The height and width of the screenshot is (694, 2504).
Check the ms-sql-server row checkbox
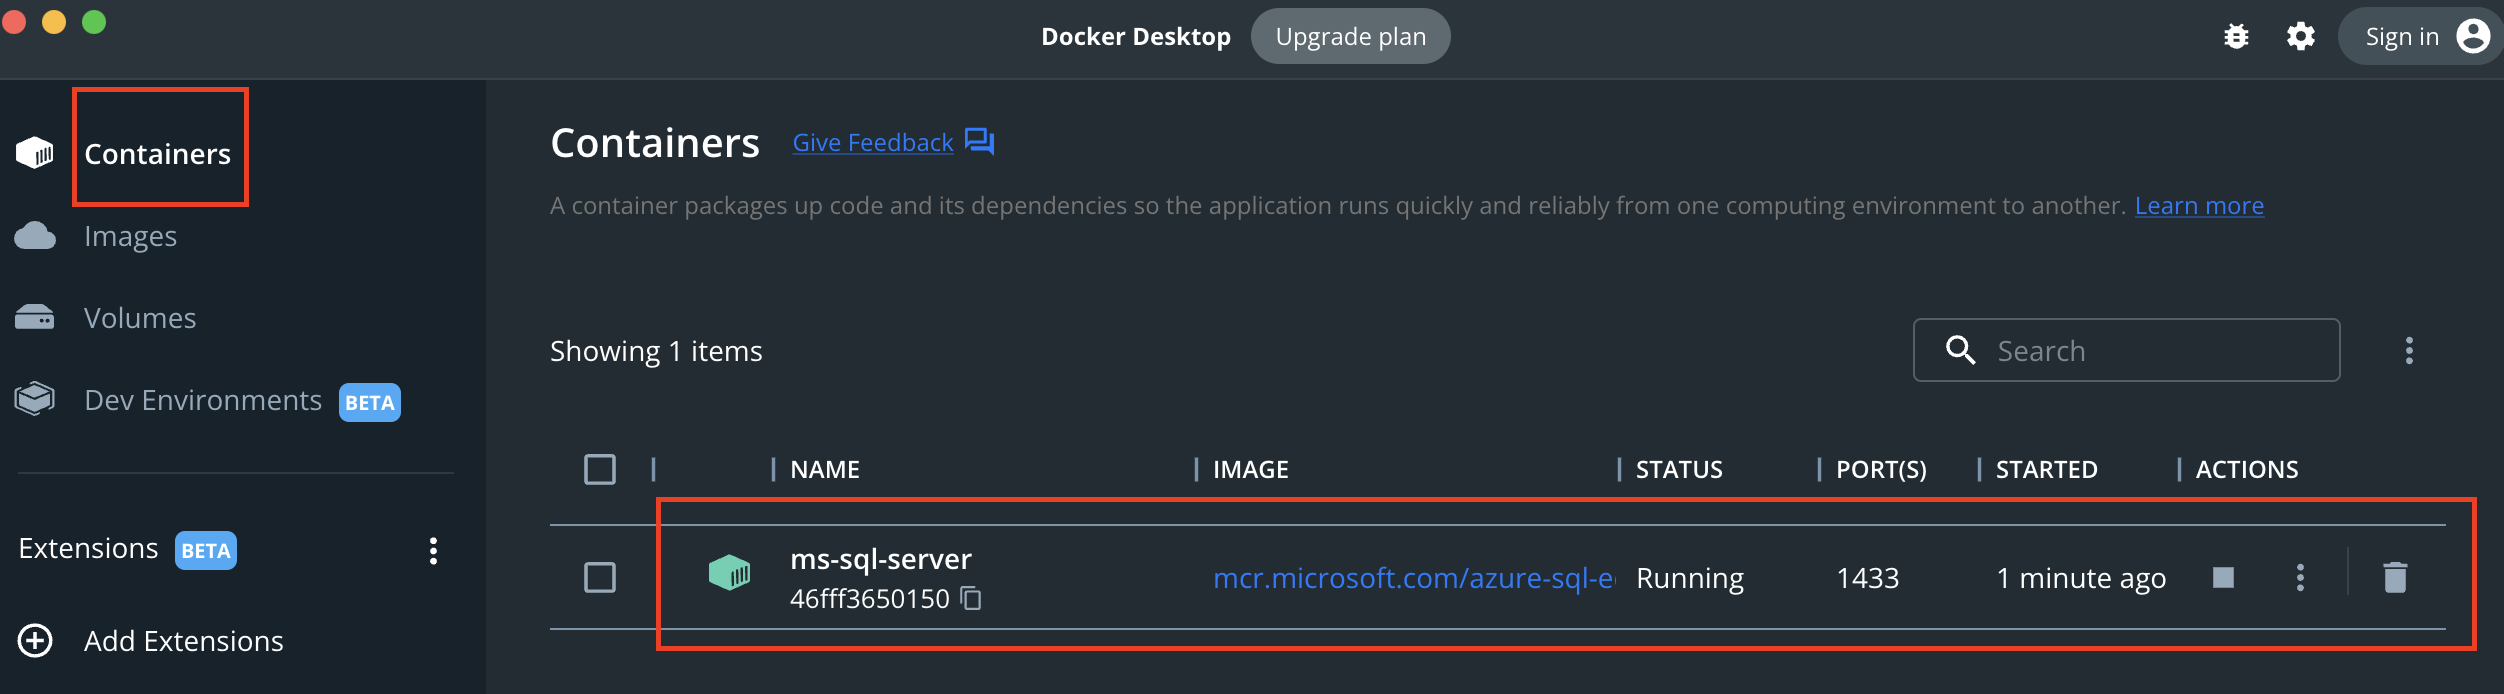point(600,577)
